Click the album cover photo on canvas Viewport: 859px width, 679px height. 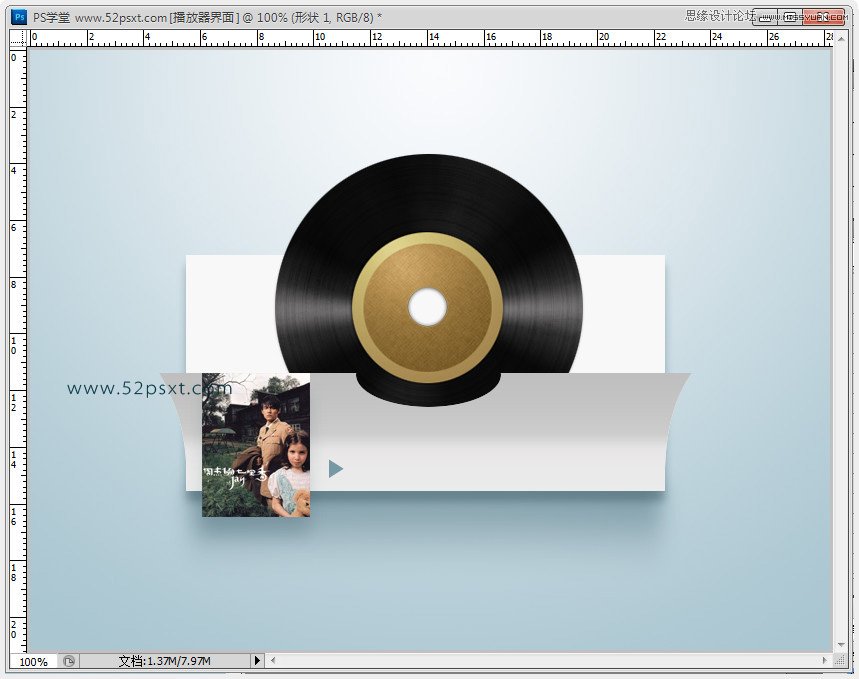coord(256,445)
